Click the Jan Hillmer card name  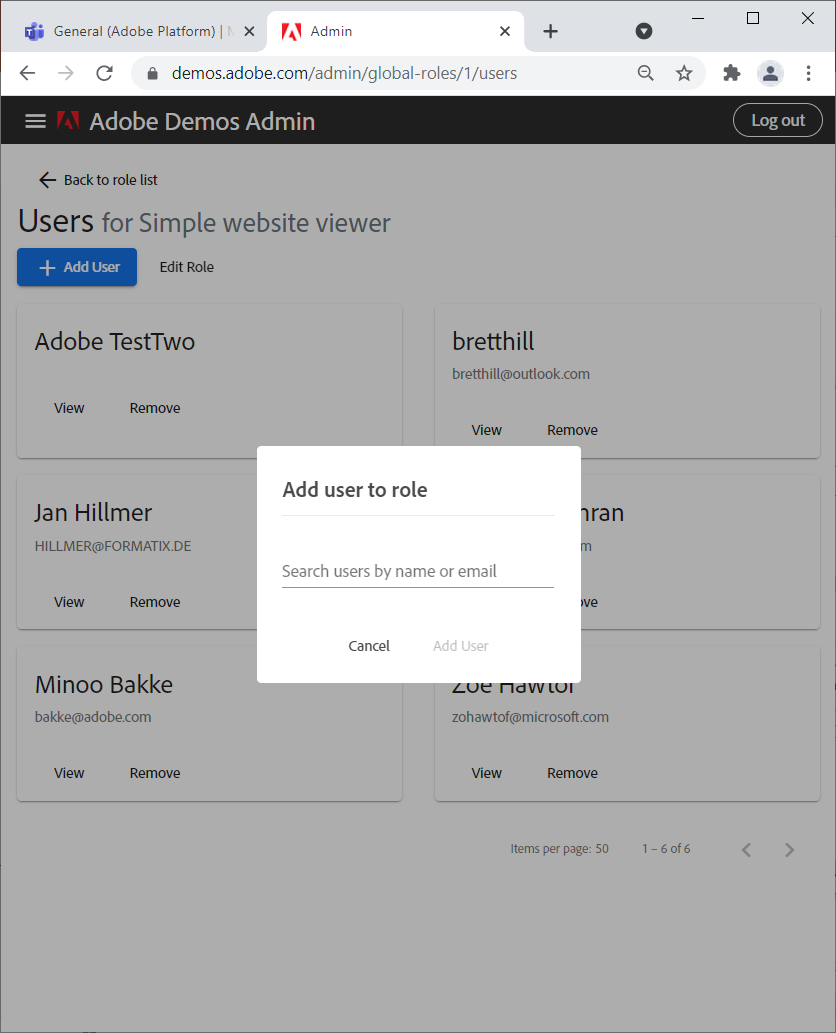tap(93, 513)
